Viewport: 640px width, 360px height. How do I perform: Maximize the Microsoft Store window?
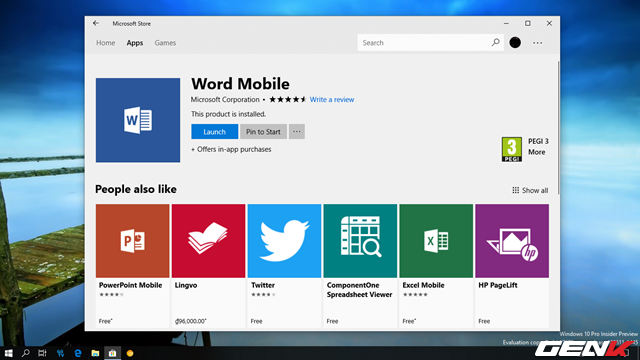[528, 23]
